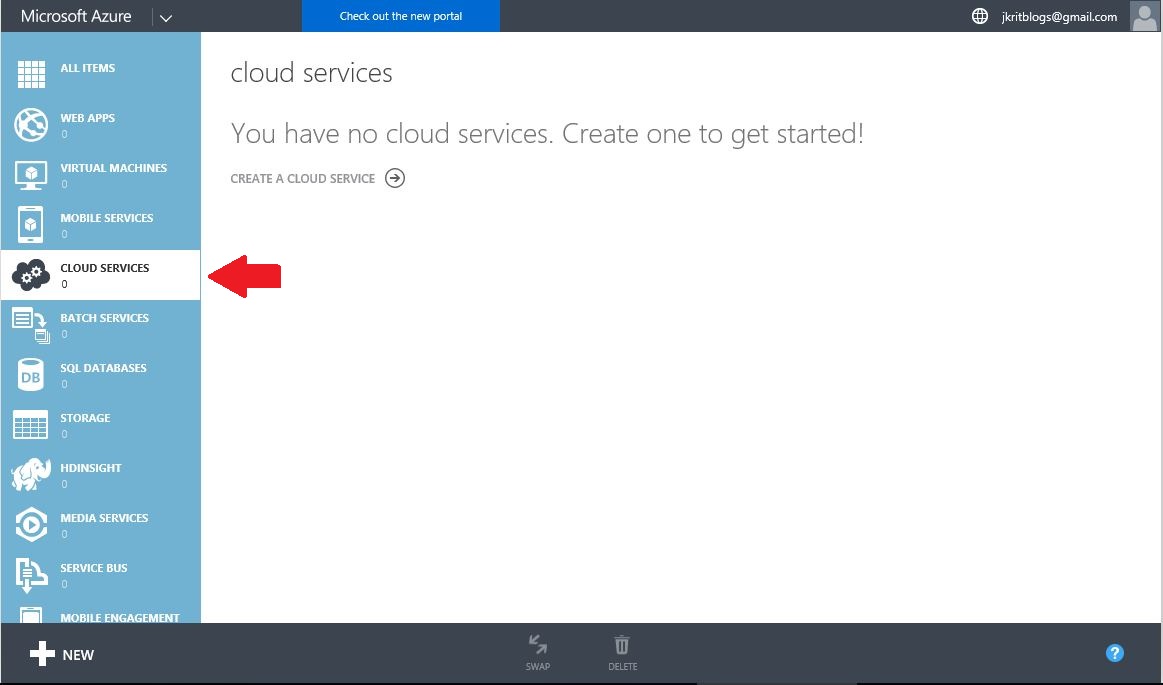Go to ALL ITEMS in sidebar
The image size is (1163, 685).
pyautogui.click(x=88, y=68)
